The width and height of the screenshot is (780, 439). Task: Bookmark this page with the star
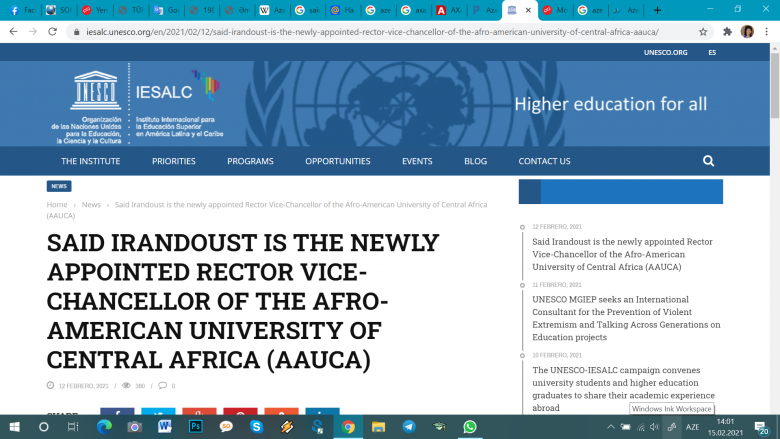(x=703, y=32)
